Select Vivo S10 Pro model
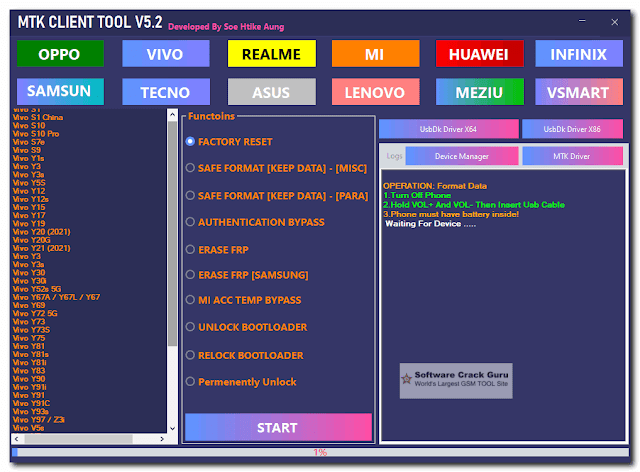This screenshot has height=472, width=640. [x=36, y=134]
